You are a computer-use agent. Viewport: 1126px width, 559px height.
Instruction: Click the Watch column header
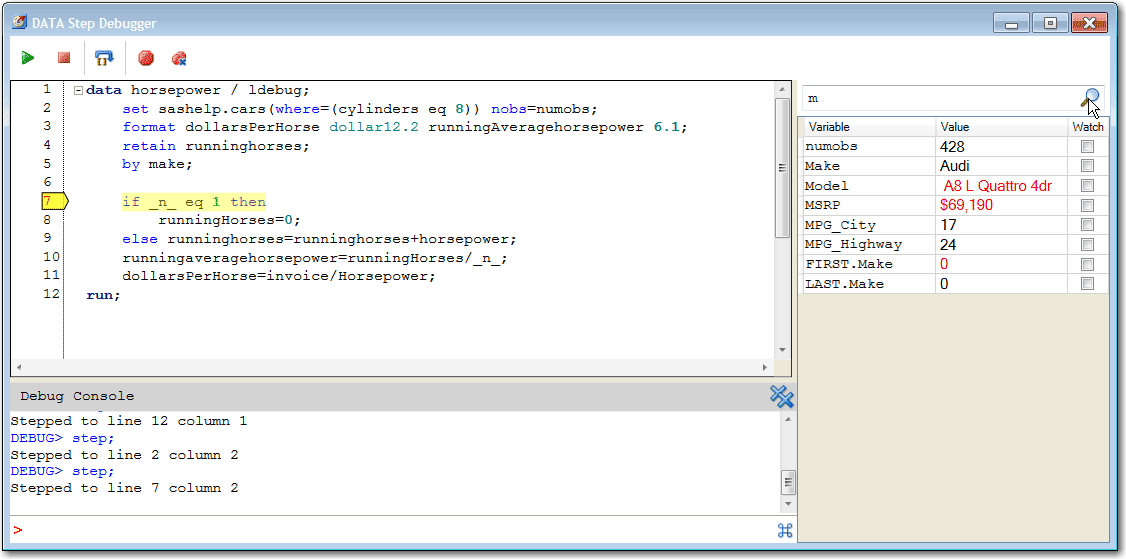[x=1087, y=127]
